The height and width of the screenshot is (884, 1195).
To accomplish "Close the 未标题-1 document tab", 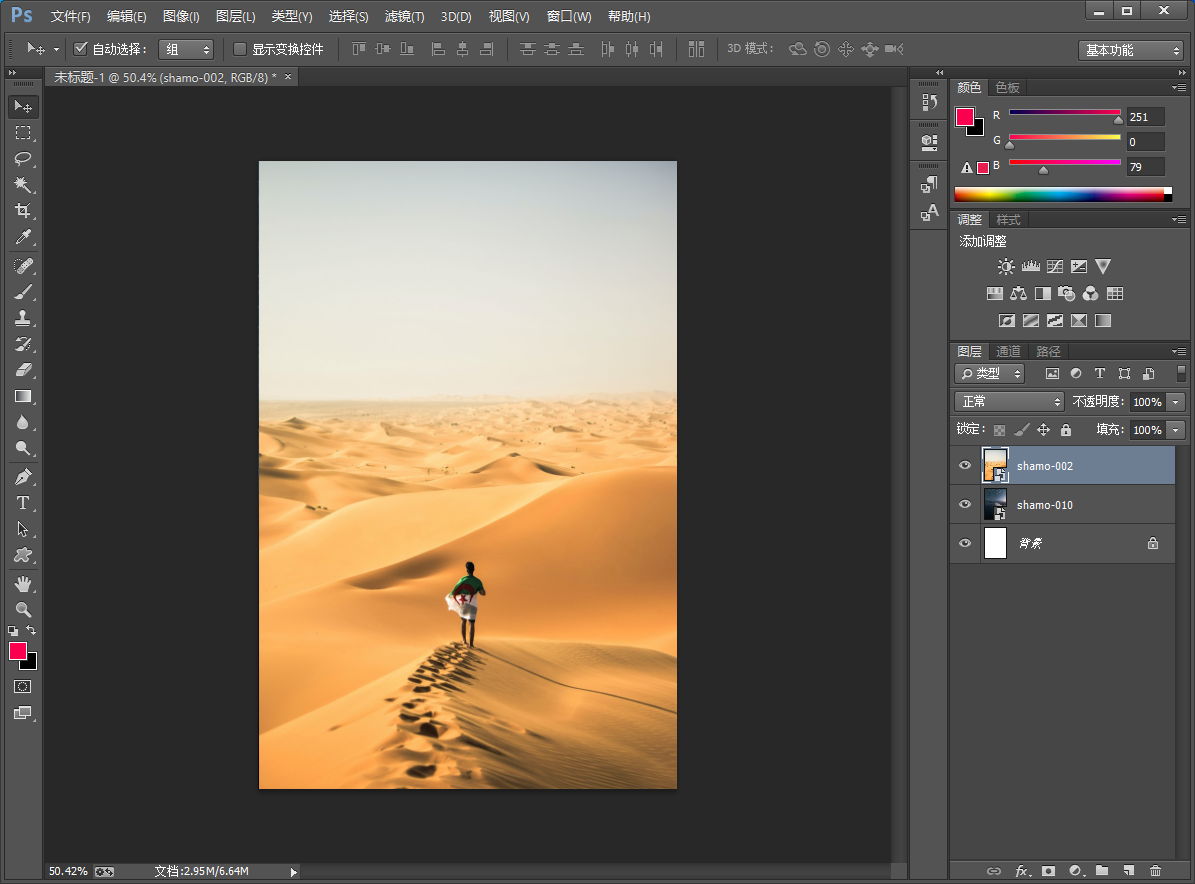I will coord(288,77).
